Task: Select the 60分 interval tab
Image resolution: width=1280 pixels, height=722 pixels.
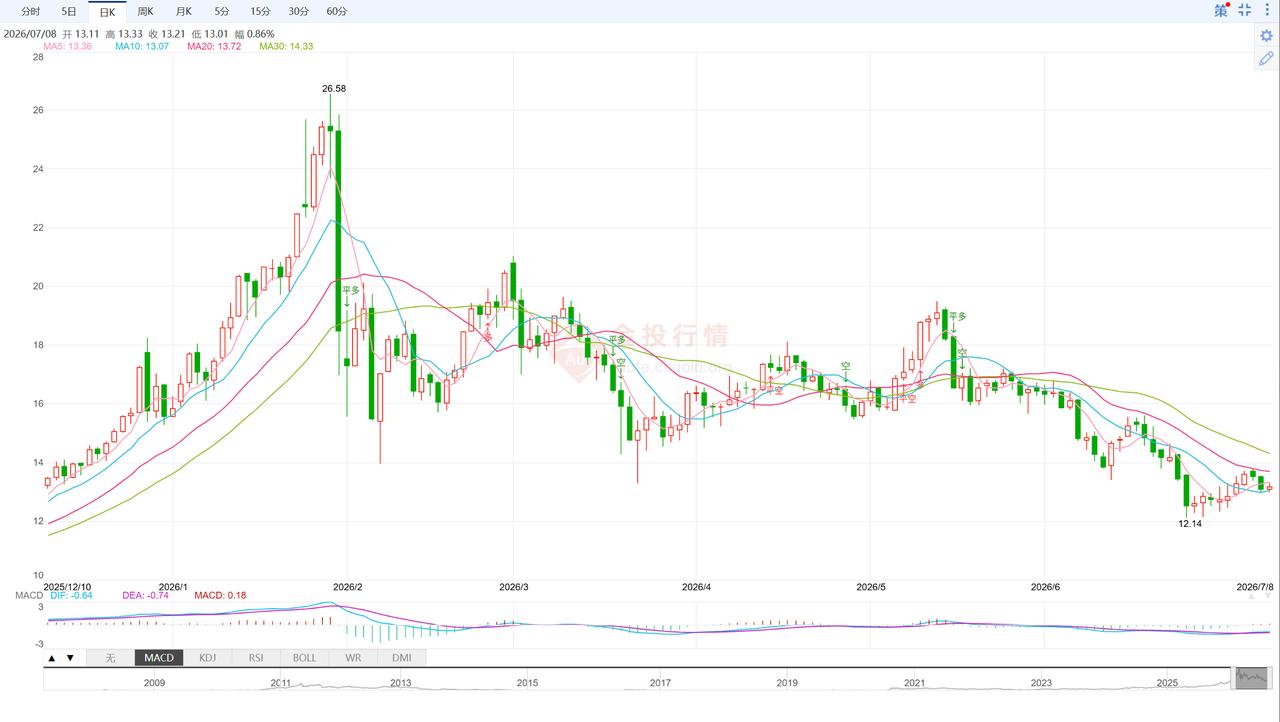Action: [337, 11]
